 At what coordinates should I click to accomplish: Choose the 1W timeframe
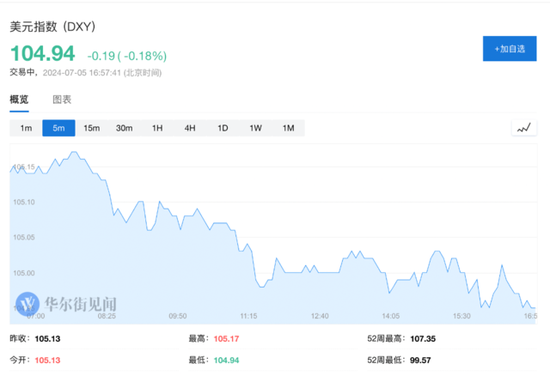[255, 128]
